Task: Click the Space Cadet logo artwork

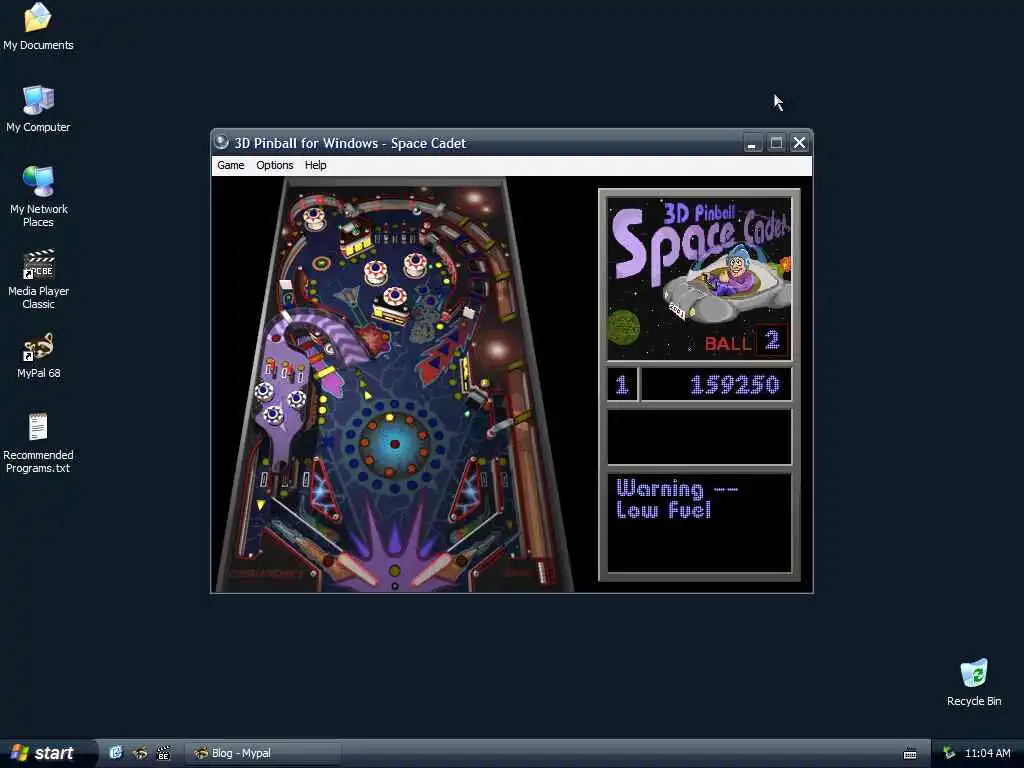Action: pyautogui.click(x=699, y=279)
